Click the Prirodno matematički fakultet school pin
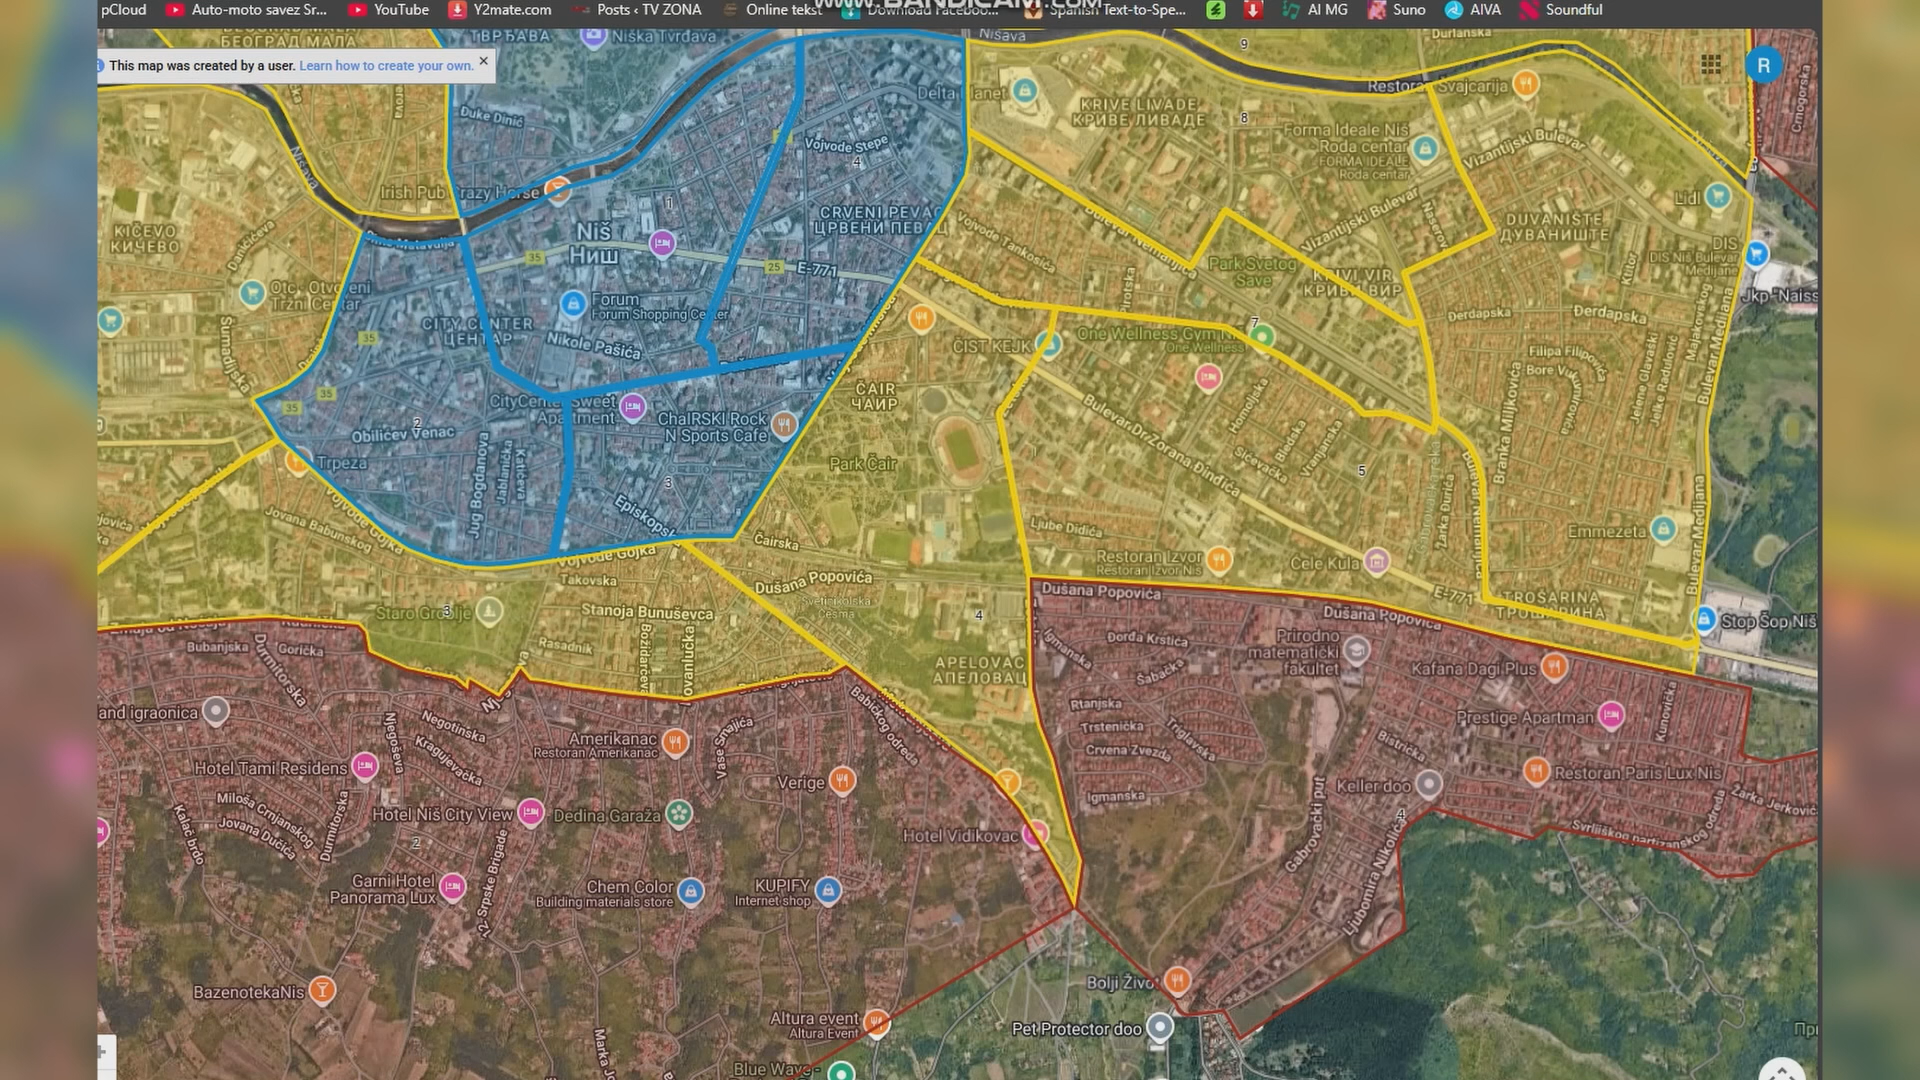 coord(1357,651)
